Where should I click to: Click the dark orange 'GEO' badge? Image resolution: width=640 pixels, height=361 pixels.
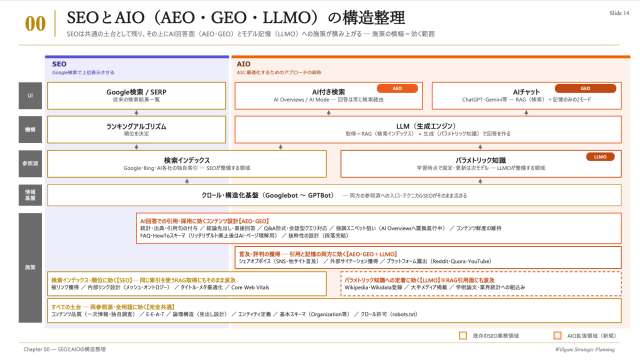(x=585, y=89)
